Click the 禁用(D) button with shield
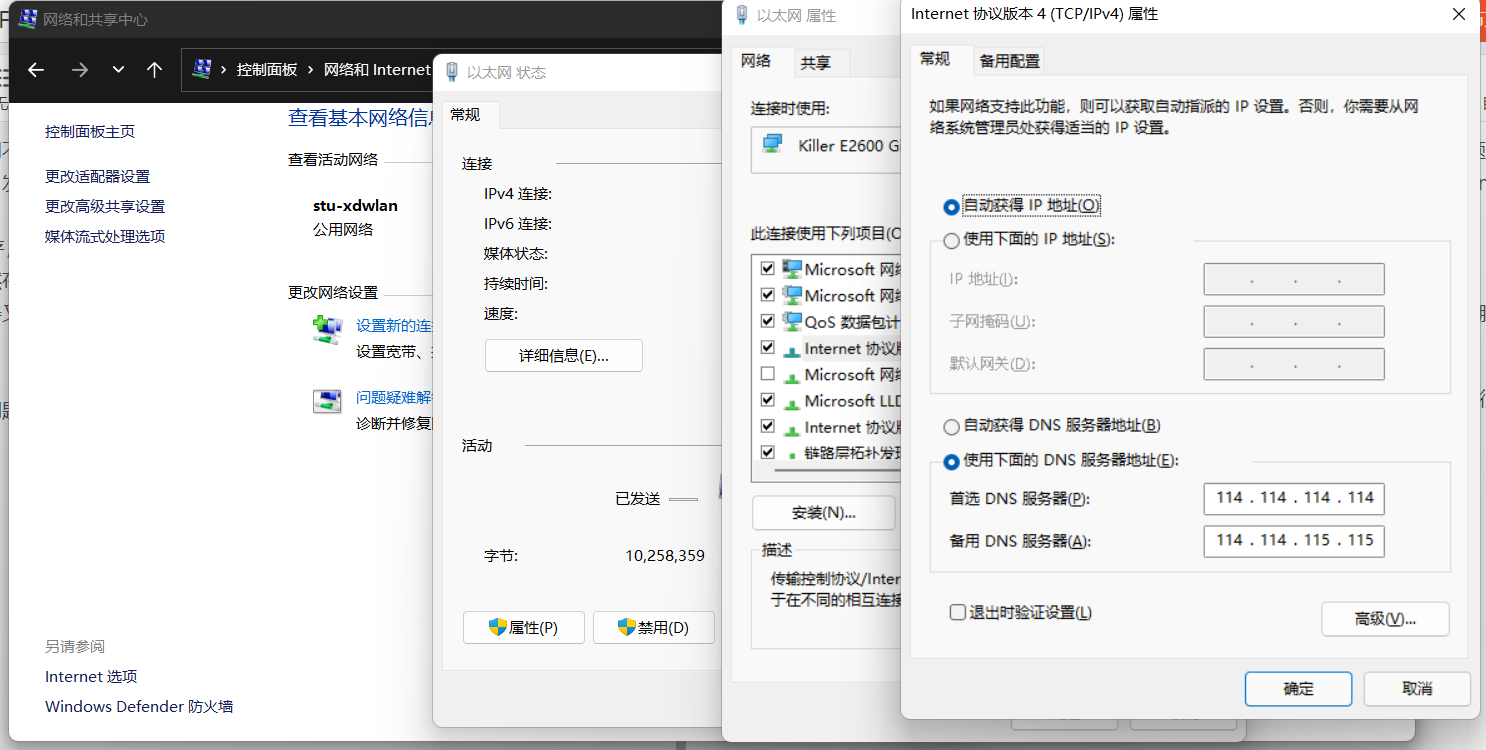The width and height of the screenshot is (1486, 750). [x=654, y=628]
